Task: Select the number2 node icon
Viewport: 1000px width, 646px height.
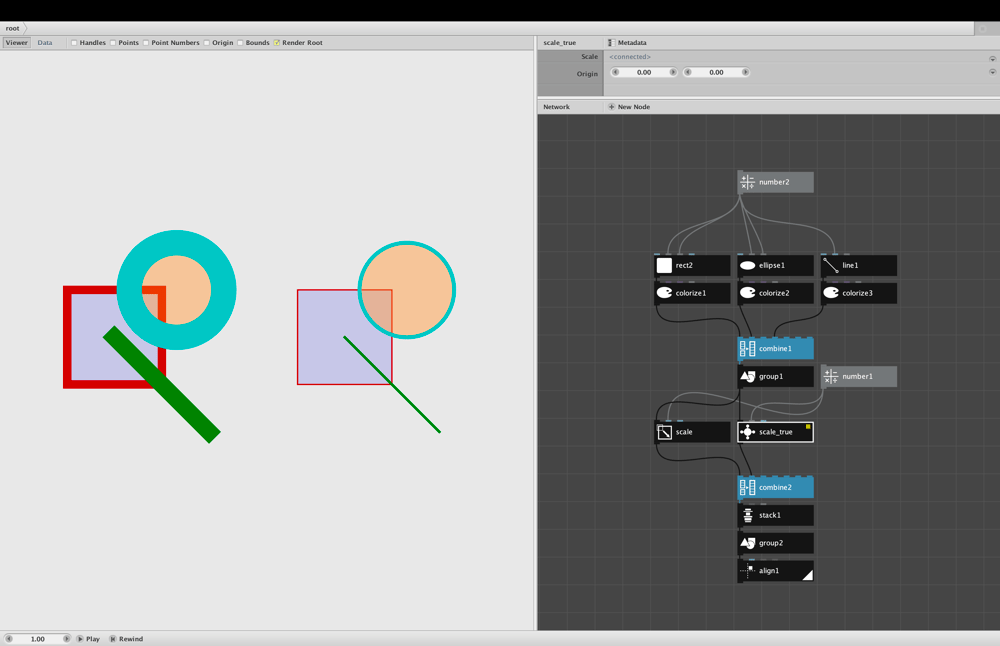Action: click(747, 182)
